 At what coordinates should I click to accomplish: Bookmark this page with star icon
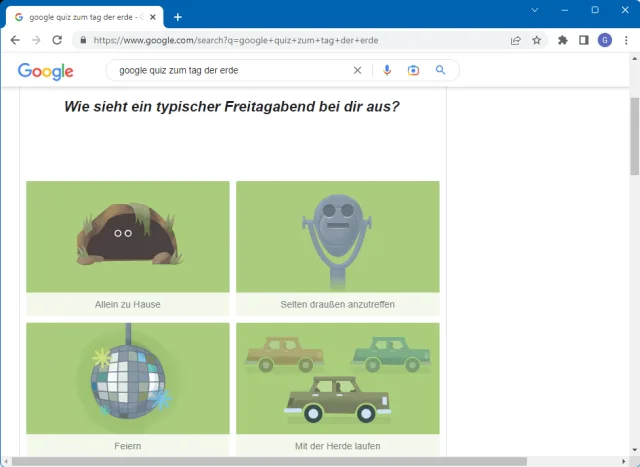tap(537, 40)
